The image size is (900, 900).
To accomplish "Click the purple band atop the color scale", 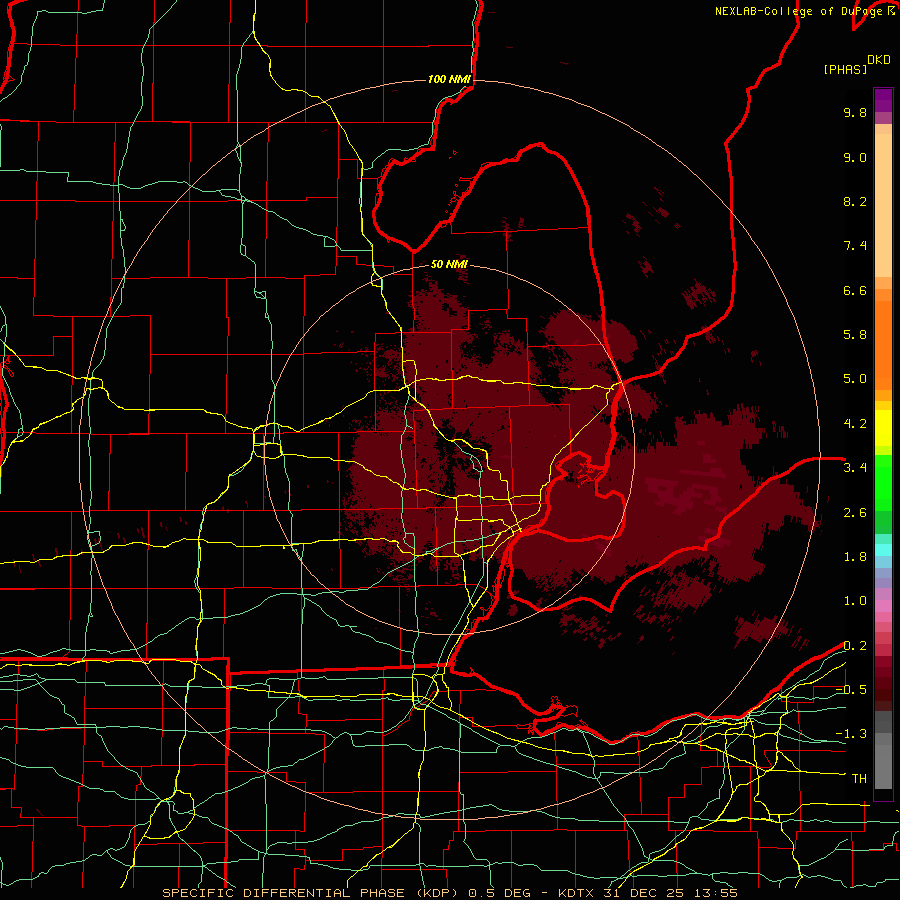I will pyautogui.click(x=883, y=100).
